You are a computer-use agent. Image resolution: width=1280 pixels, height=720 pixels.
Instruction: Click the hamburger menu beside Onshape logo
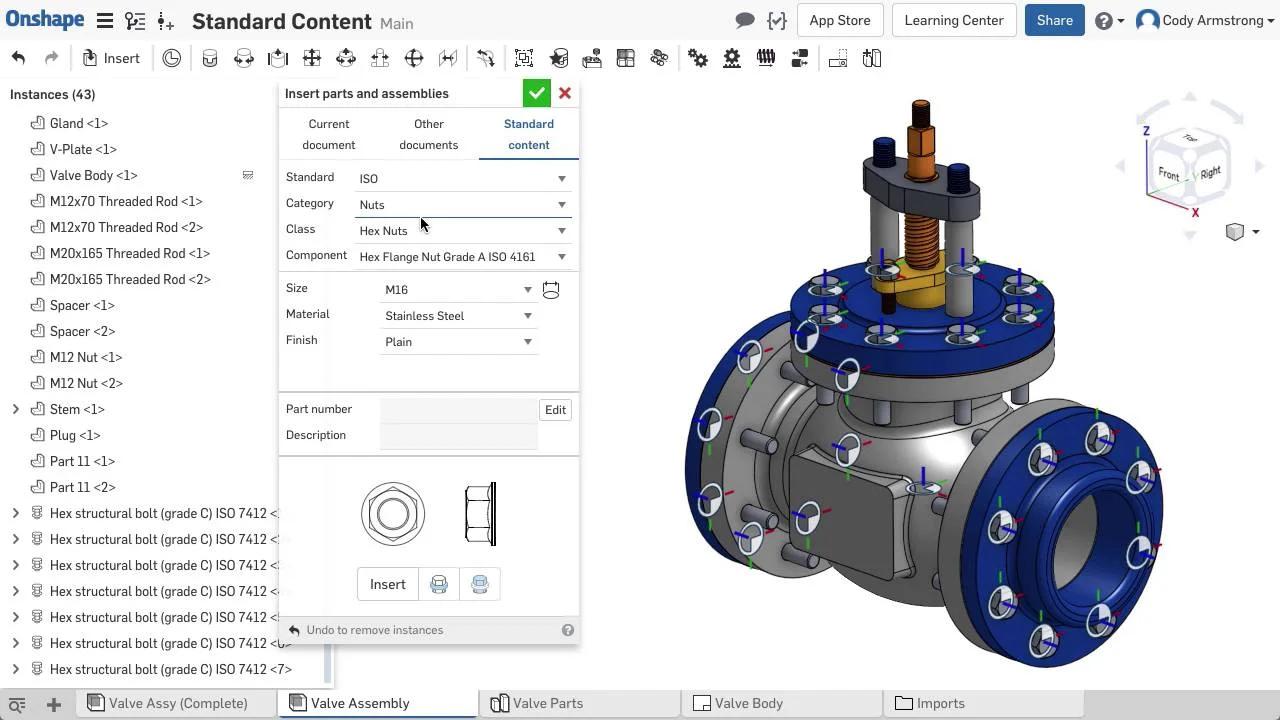[x=104, y=20]
